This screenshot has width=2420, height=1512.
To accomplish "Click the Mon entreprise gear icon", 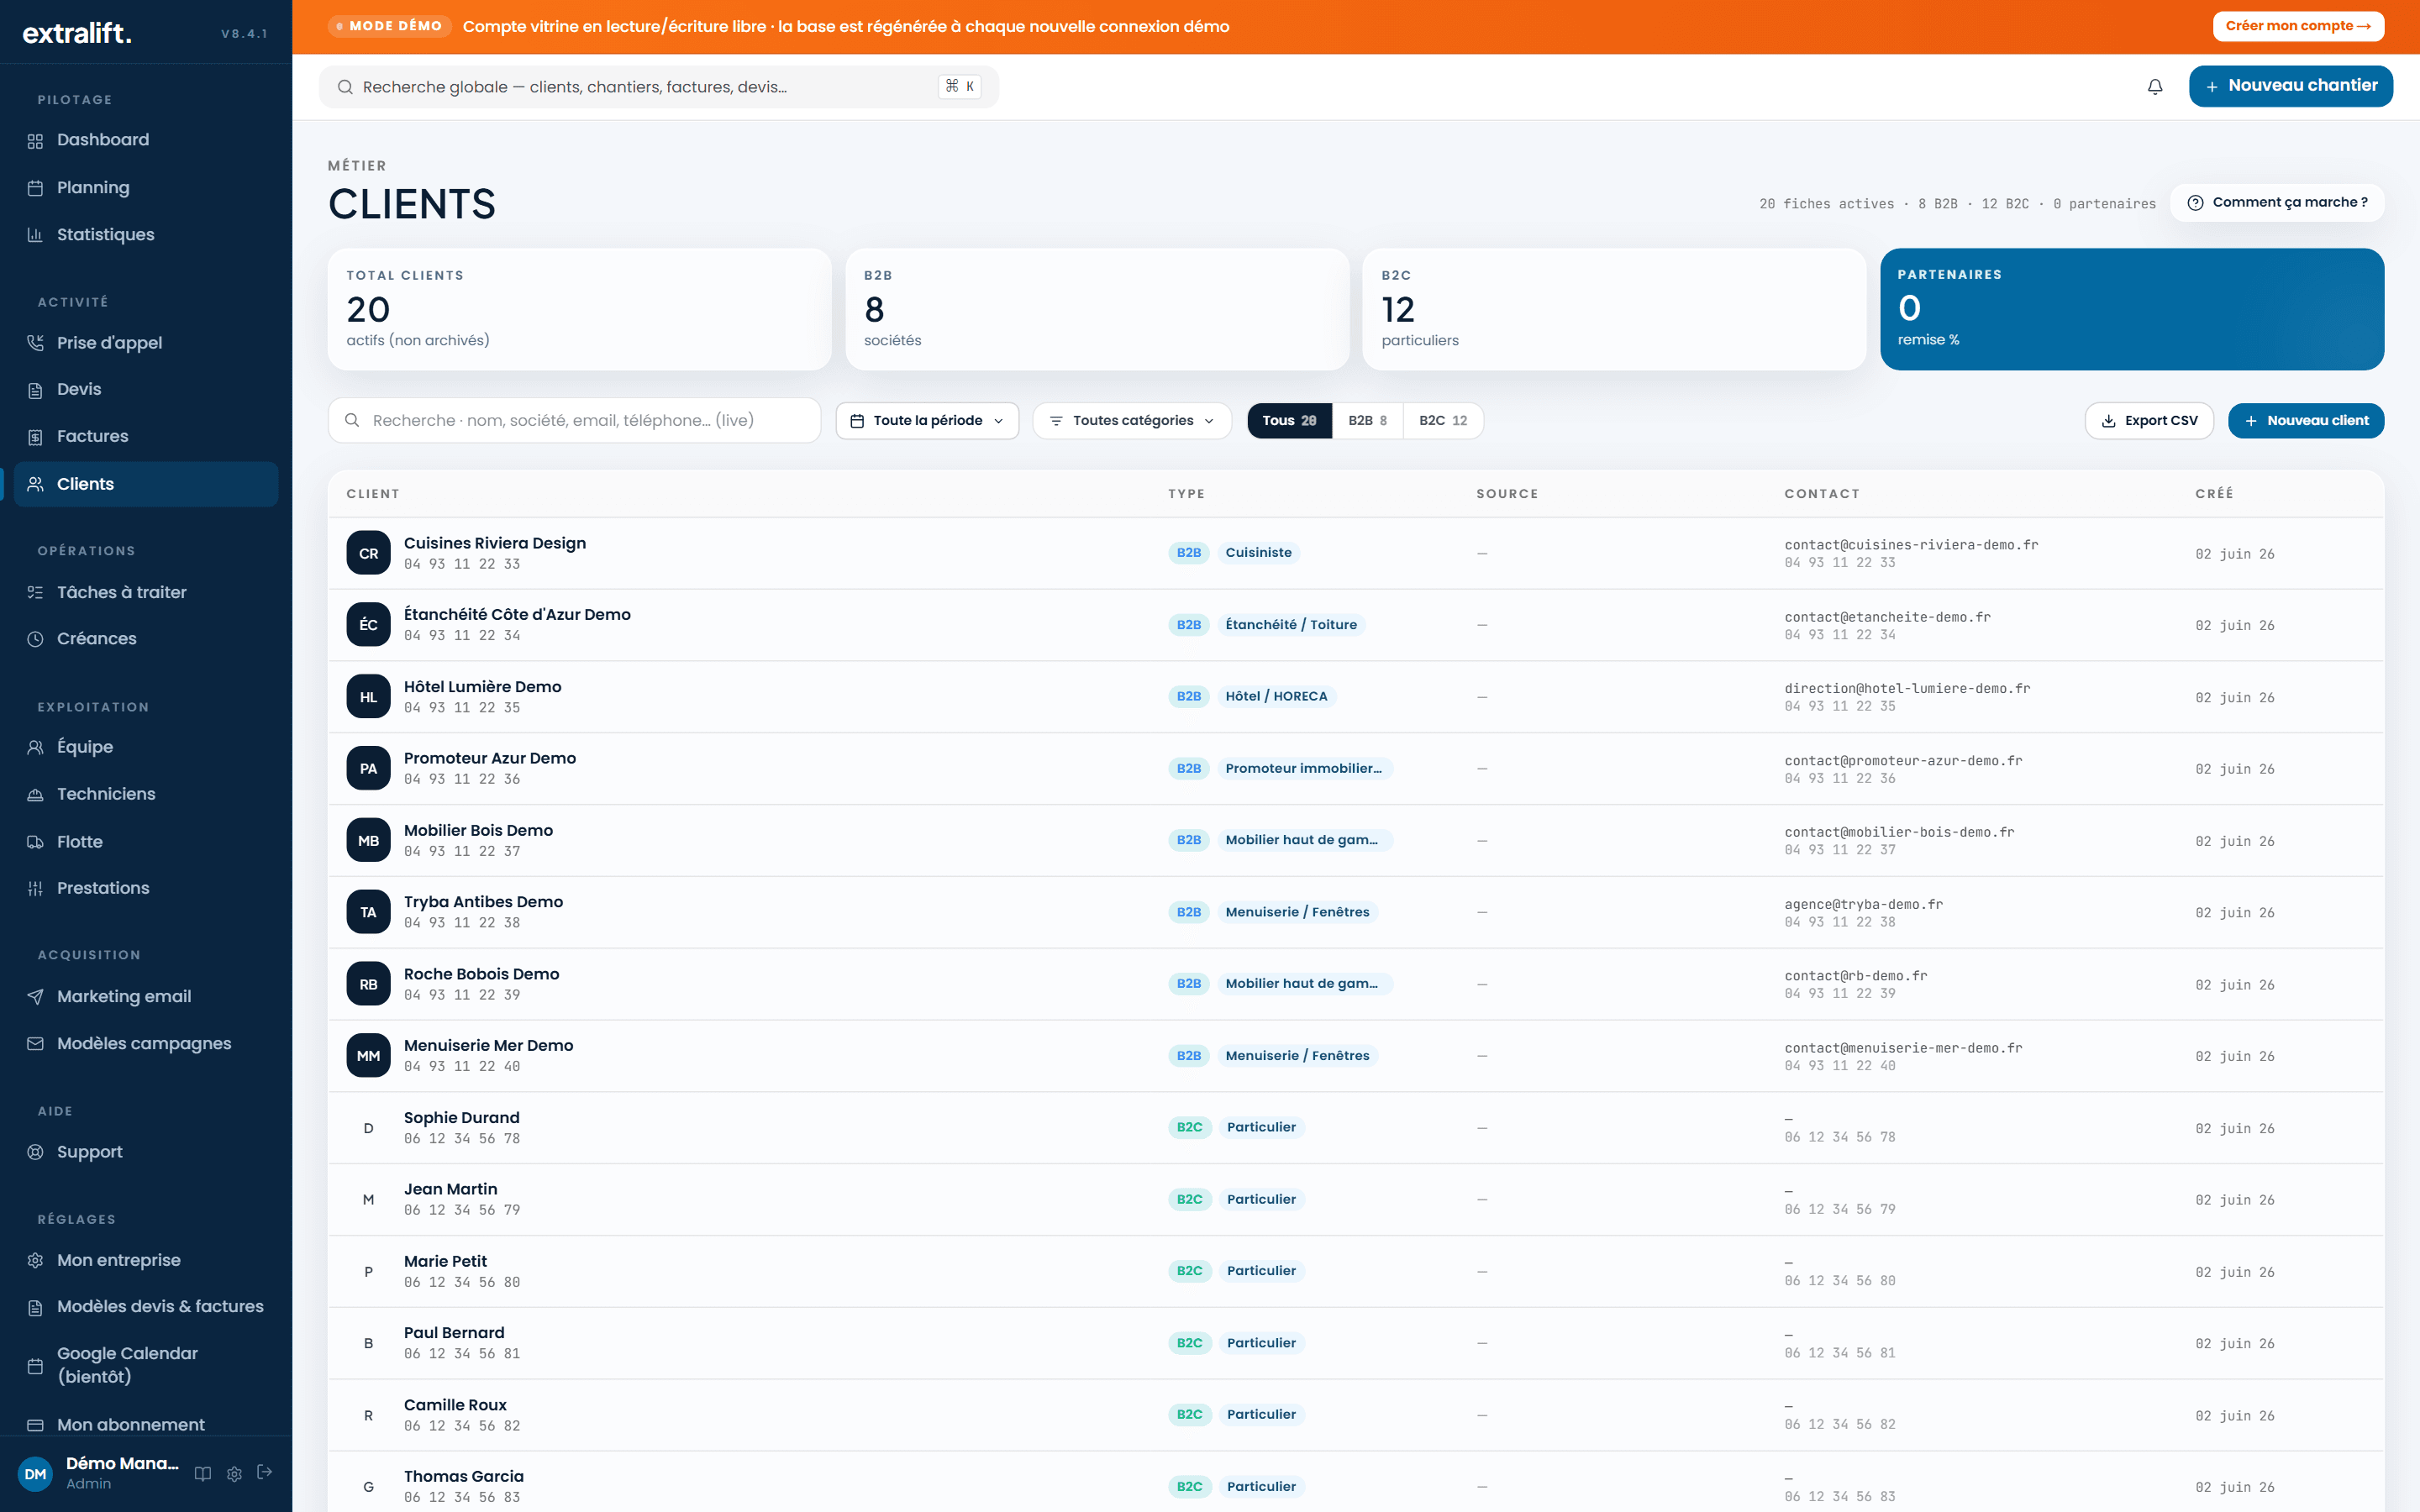I will tap(35, 1260).
